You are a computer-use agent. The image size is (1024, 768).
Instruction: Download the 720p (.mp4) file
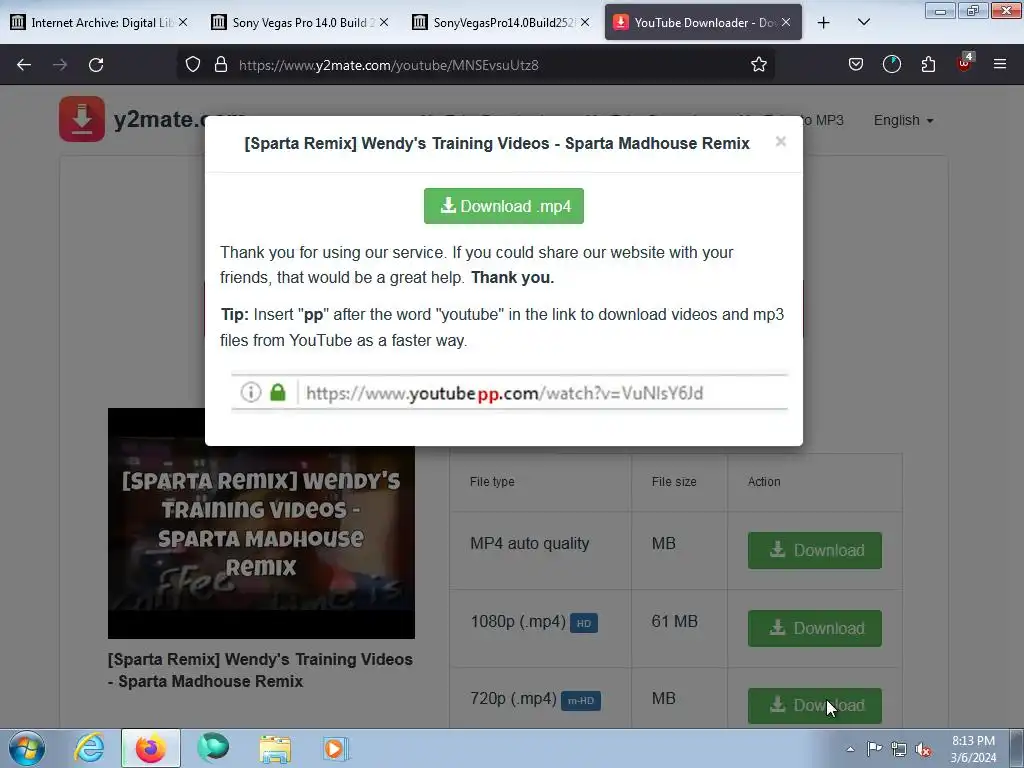(x=814, y=706)
